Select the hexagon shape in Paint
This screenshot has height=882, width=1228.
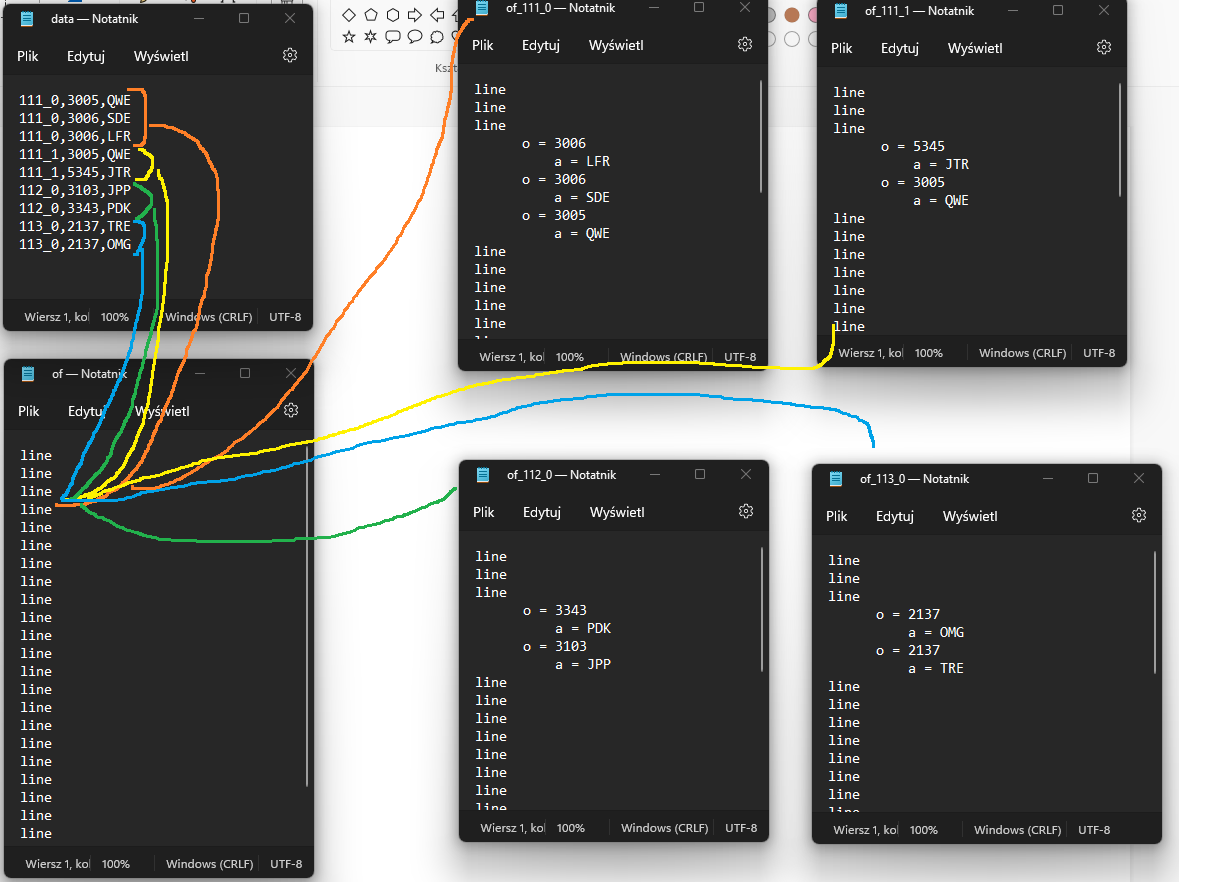click(x=393, y=14)
